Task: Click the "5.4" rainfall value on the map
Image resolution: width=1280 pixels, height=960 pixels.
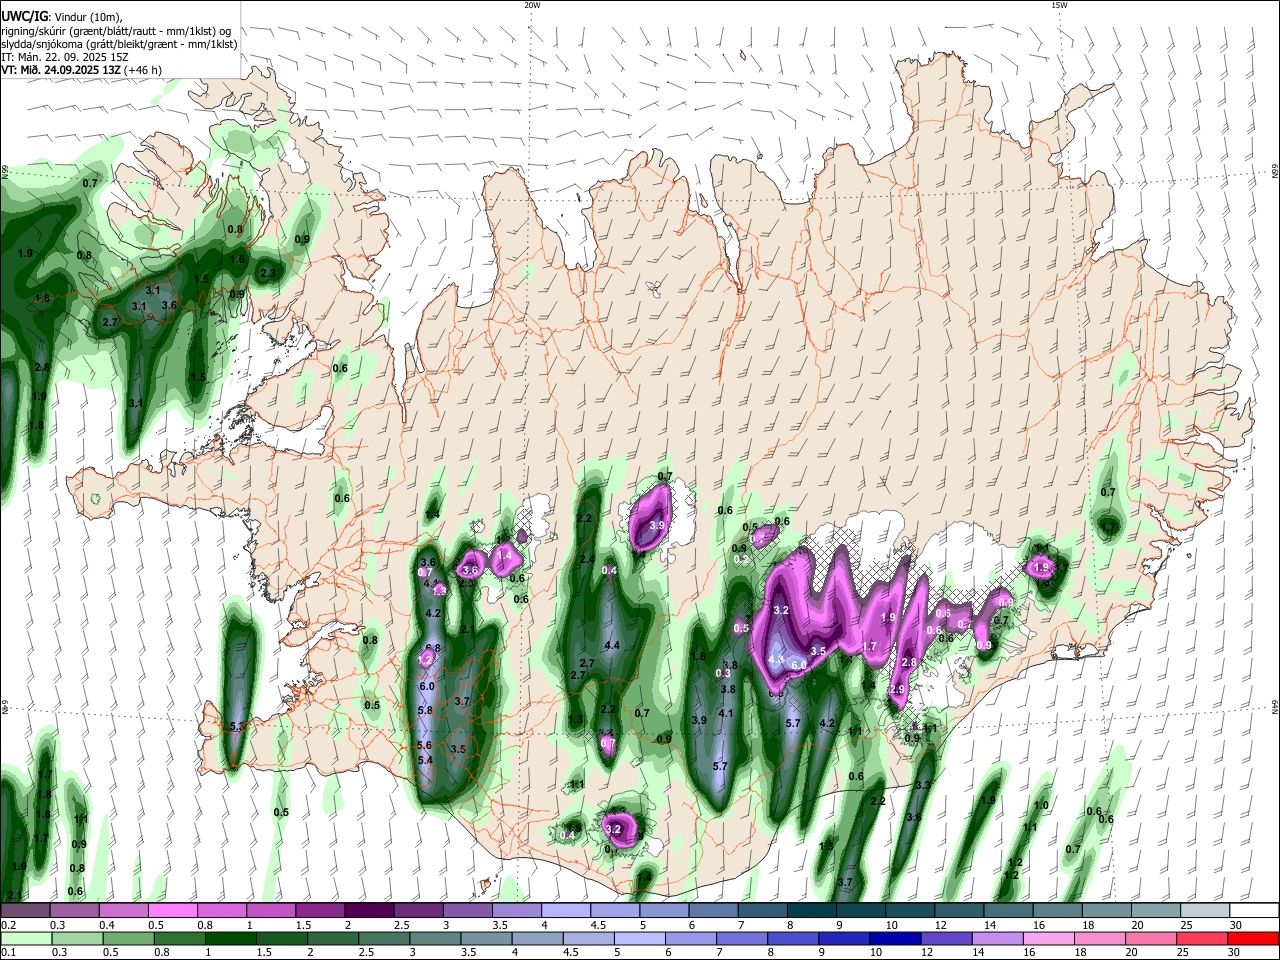Action: pyautogui.click(x=425, y=760)
